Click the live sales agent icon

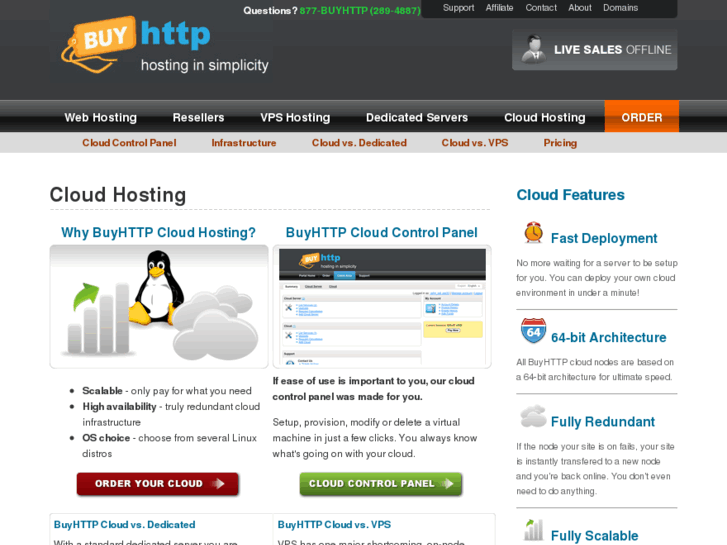click(x=533, y=49)
